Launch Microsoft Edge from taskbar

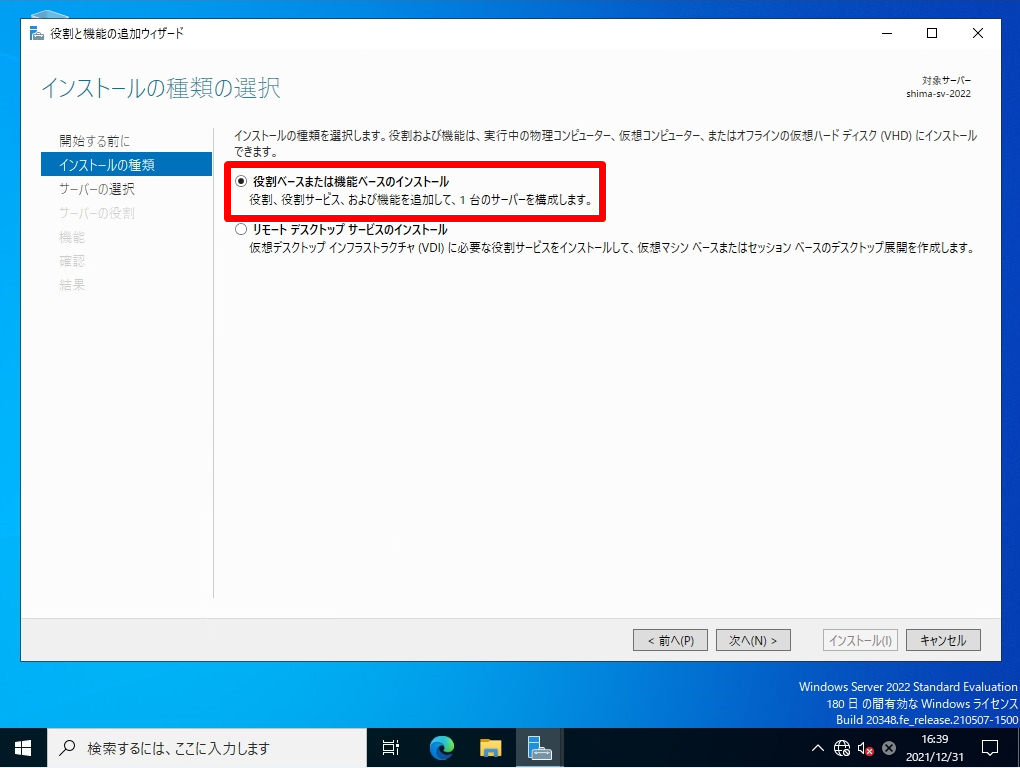(x=442, y=748)
